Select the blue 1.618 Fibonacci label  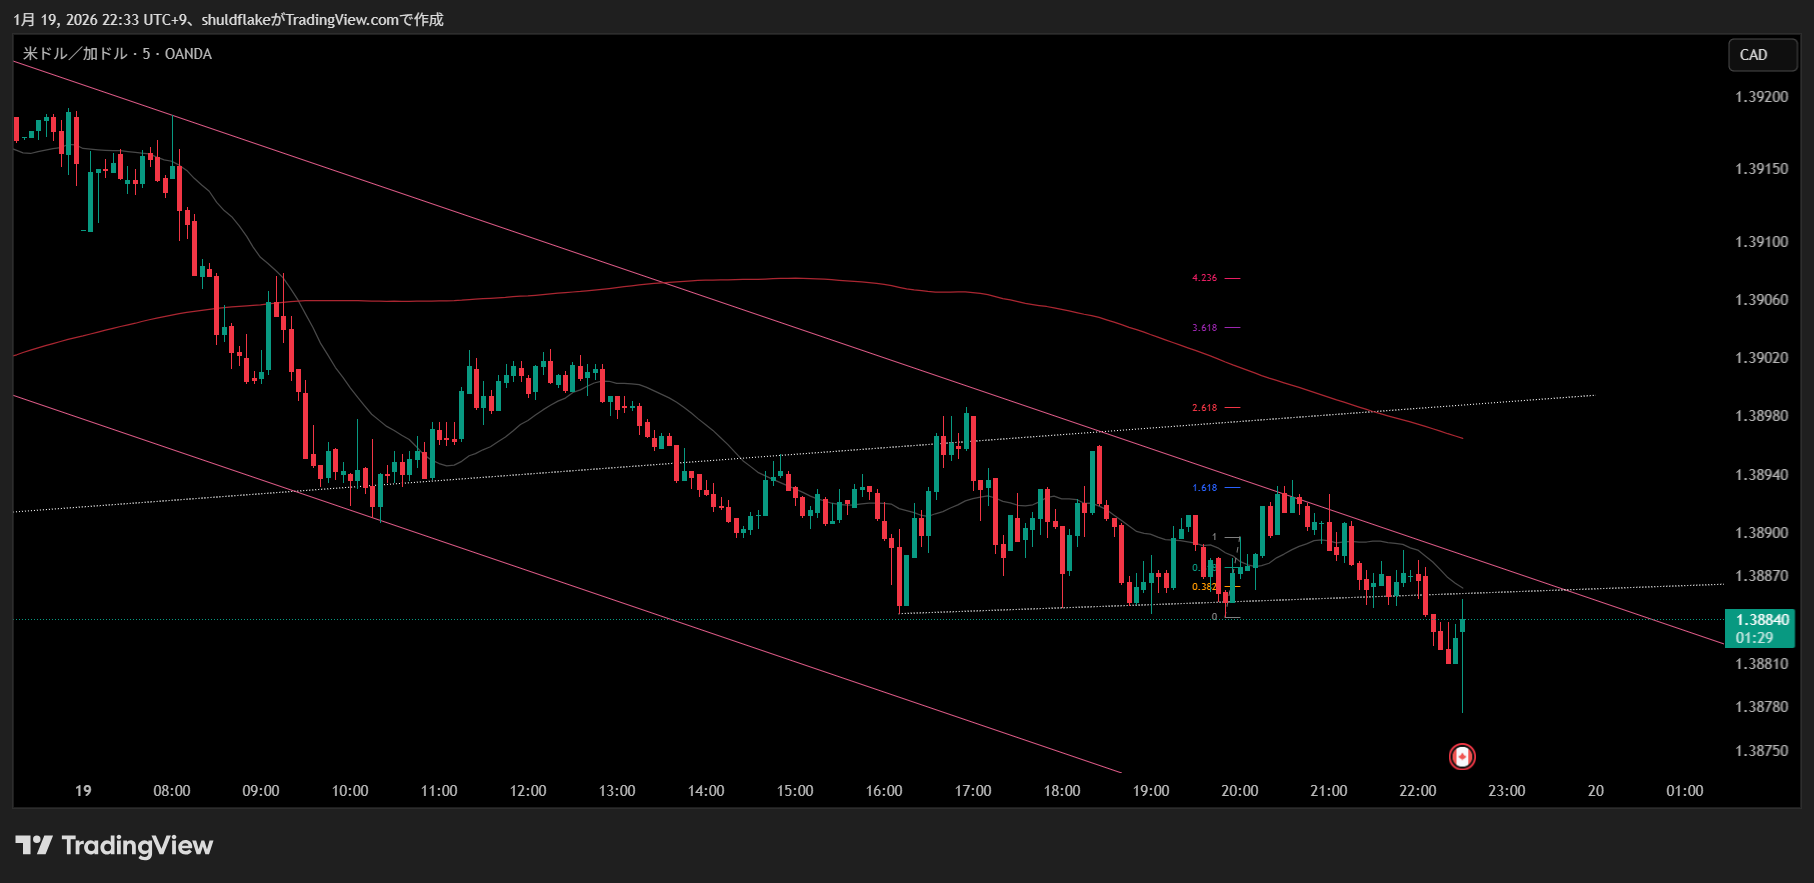(x=1204, y=488)
